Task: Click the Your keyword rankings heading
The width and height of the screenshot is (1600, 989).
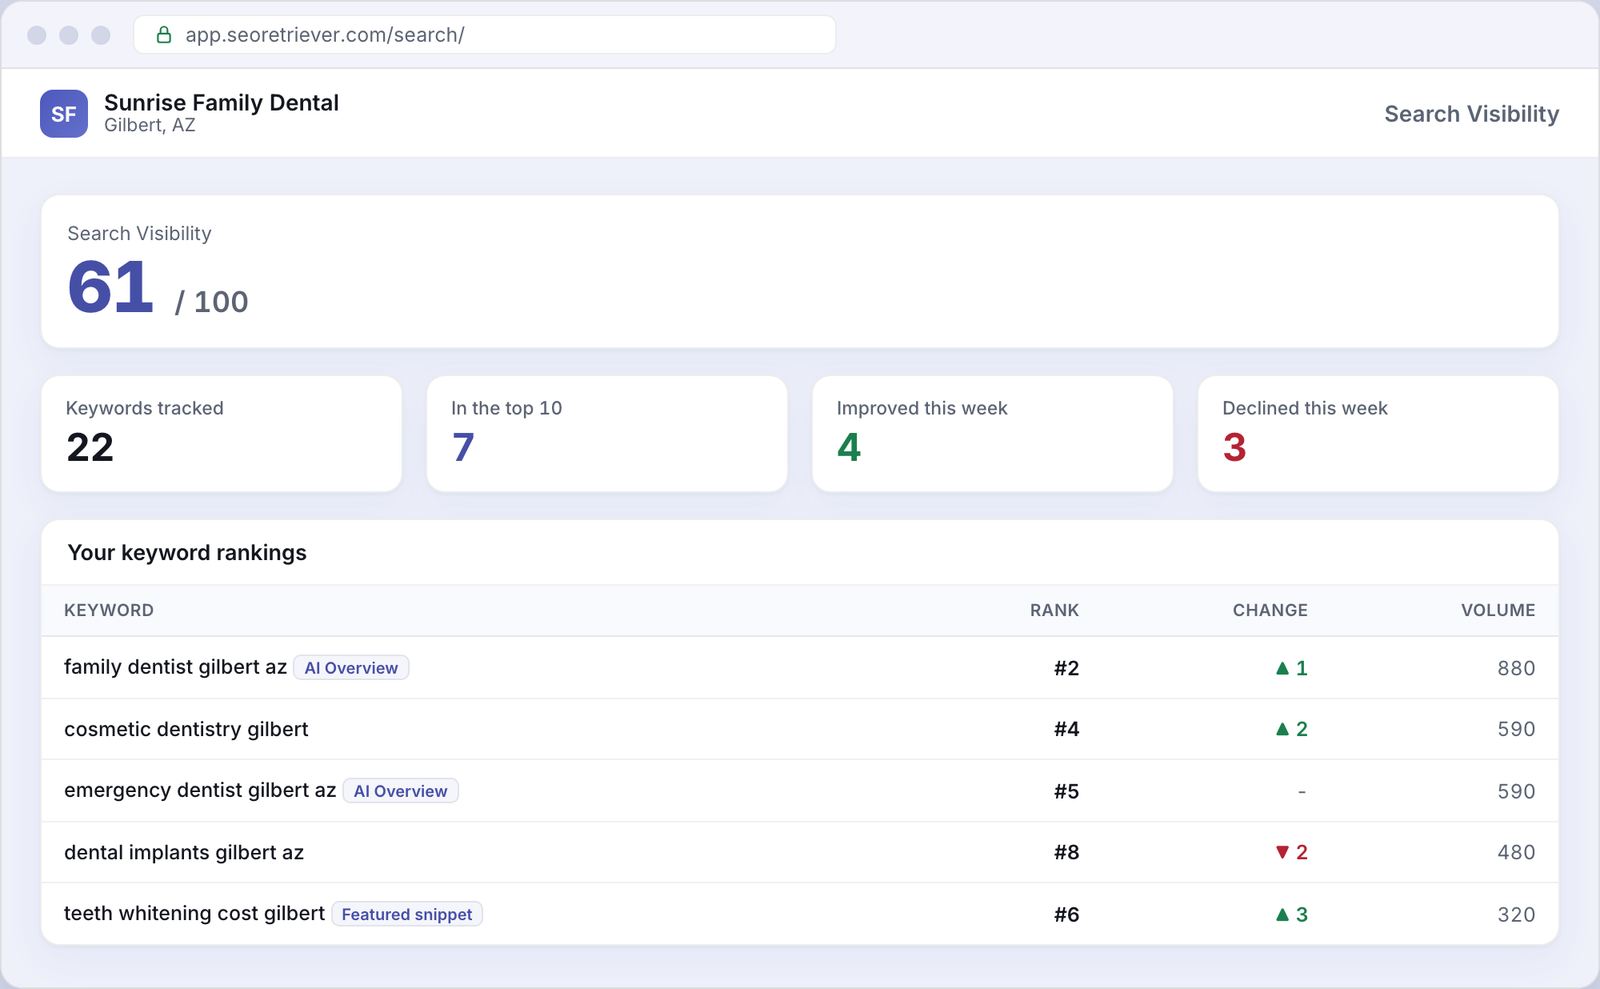Action: point(187,552)
